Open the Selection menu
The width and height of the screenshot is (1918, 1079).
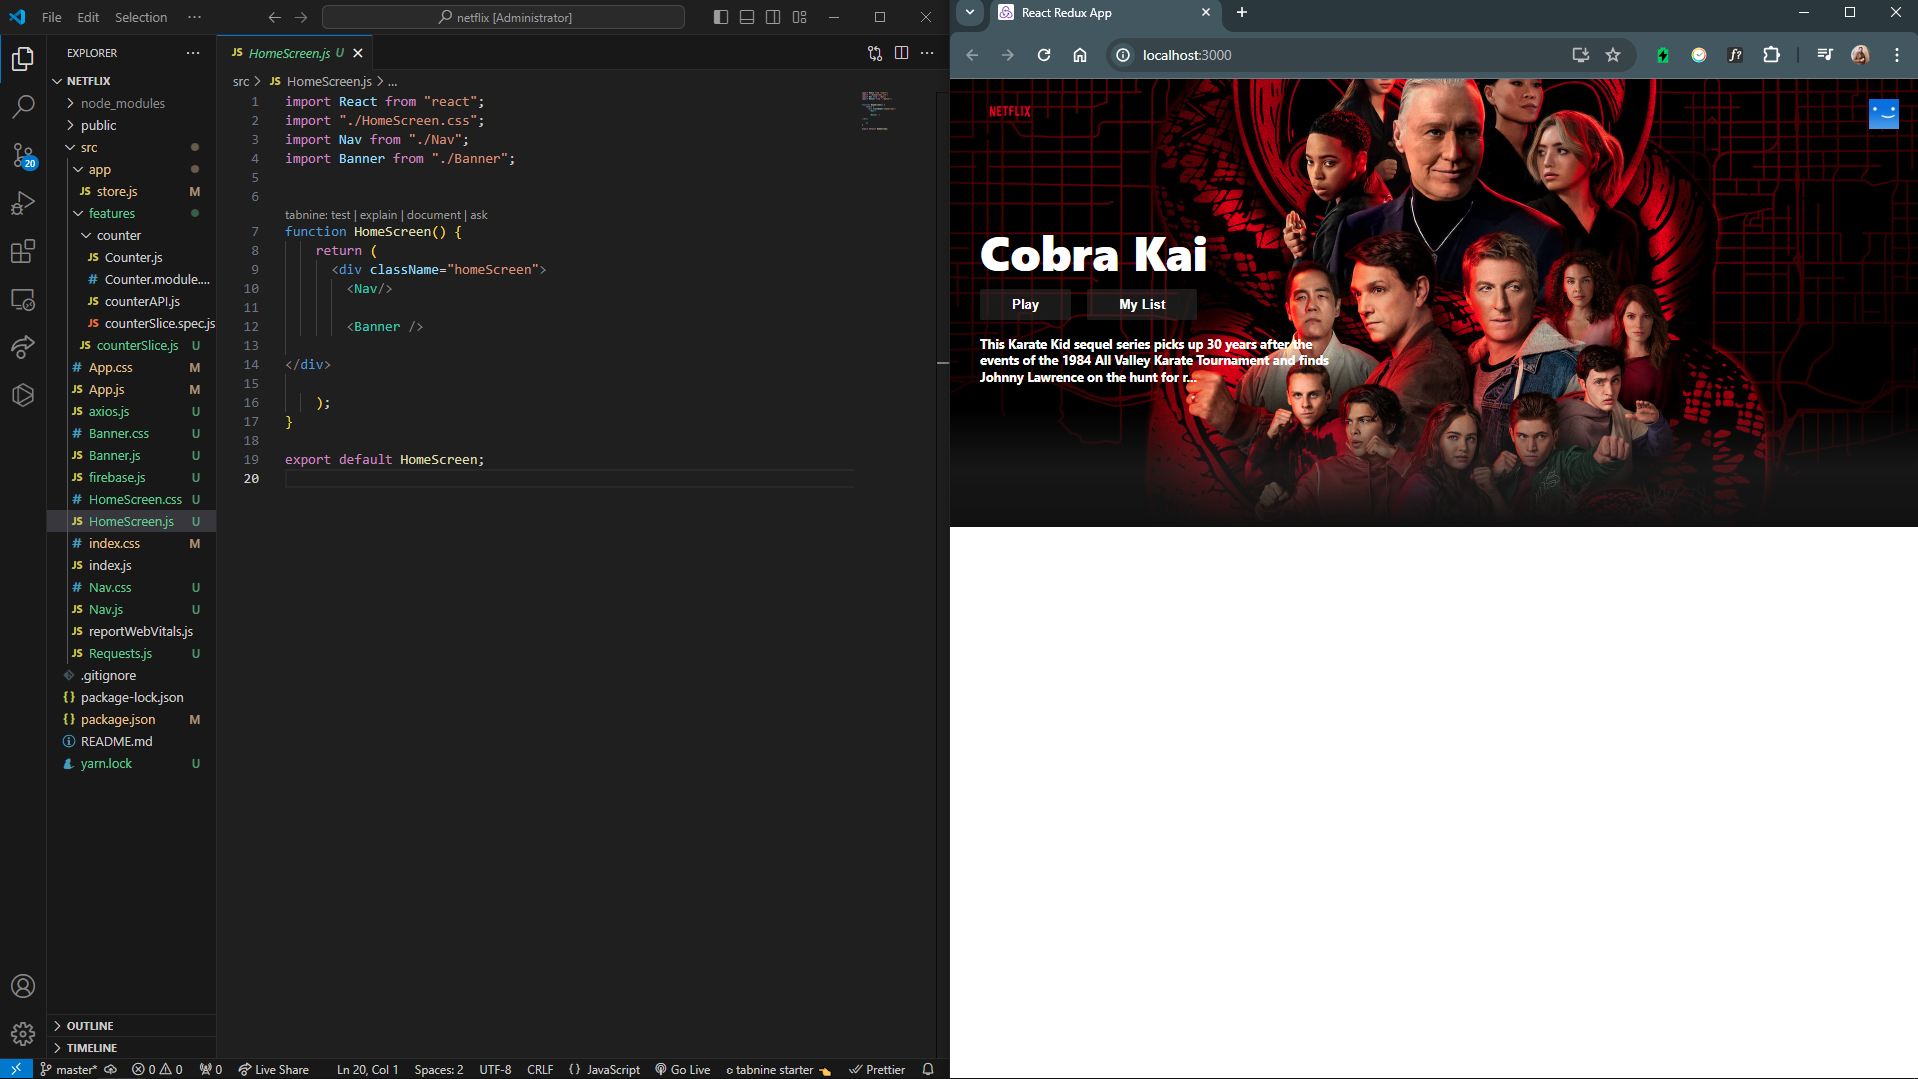coord(140,17)
